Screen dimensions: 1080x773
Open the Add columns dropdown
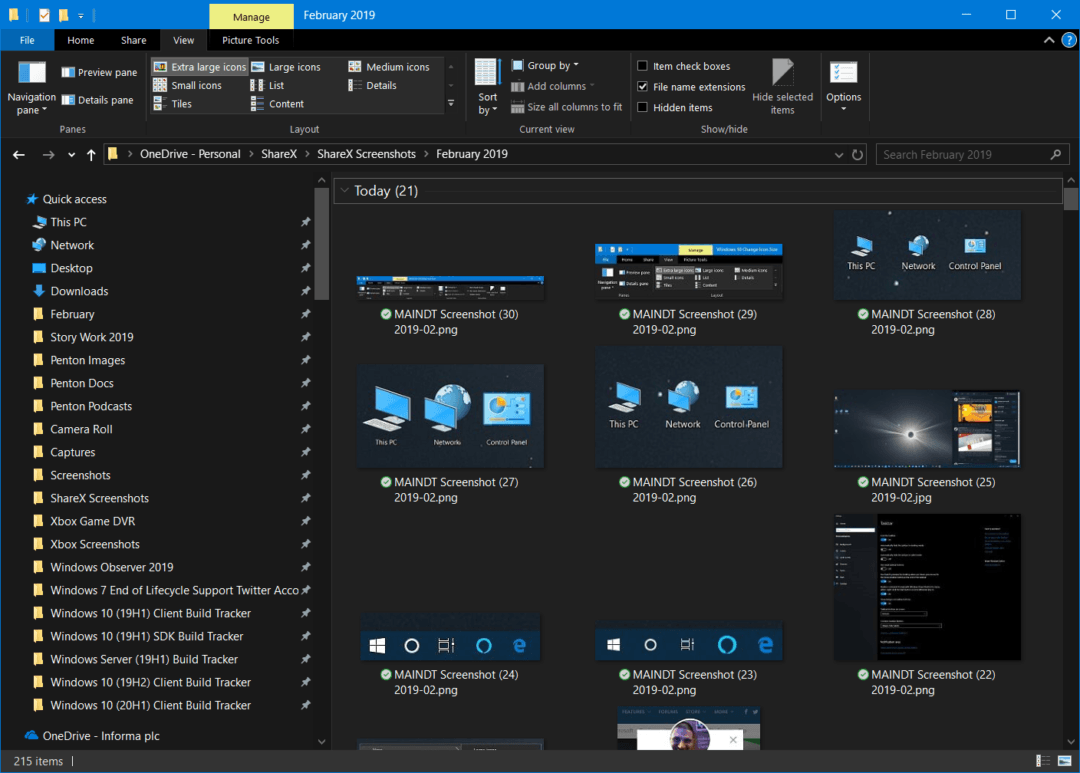(551, 86)
